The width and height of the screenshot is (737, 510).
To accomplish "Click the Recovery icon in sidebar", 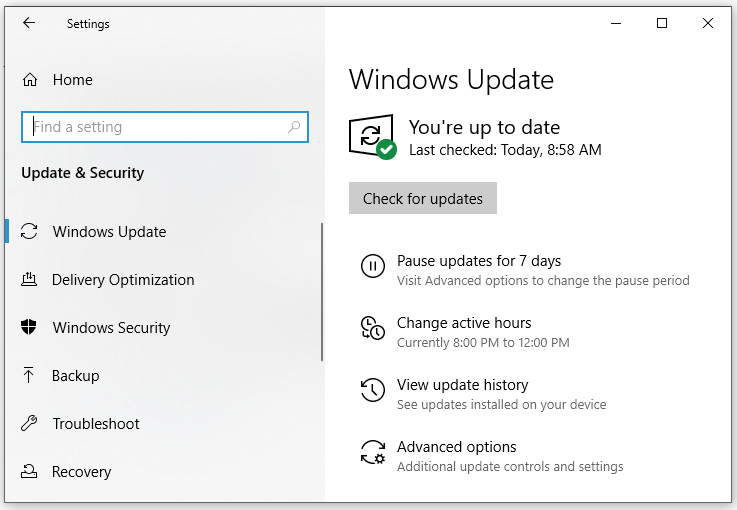I will pos(29,471).
